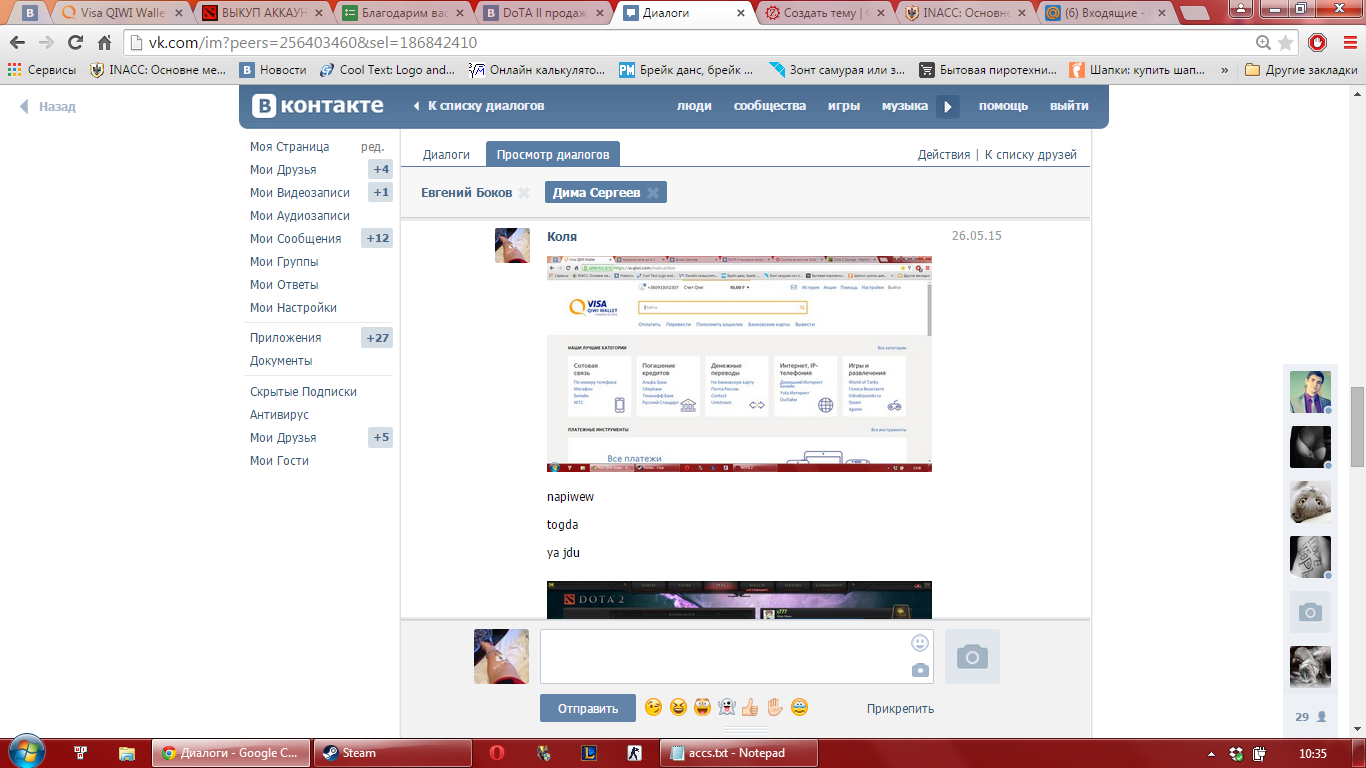This screenshot has height=768, width=1366.
Task: Click the page vertical scrollbar thumb
Action: (1357, 427)
